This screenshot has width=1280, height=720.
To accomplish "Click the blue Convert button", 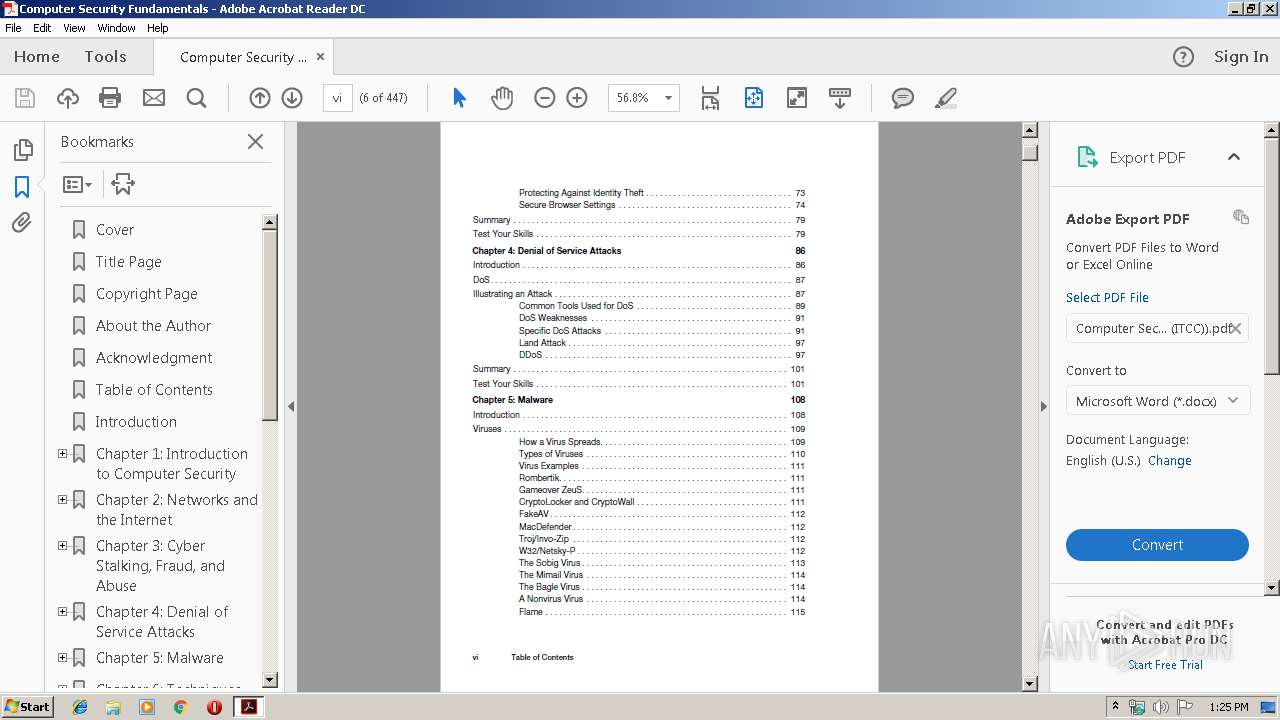I will 1157,545.
